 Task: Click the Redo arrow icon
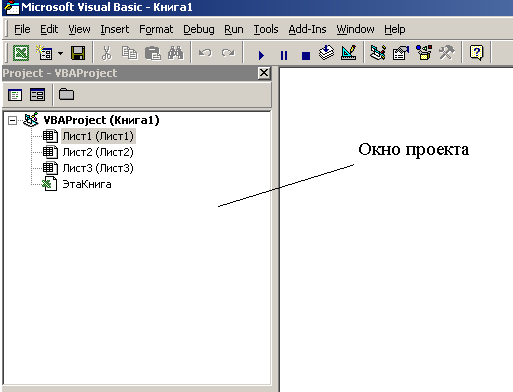(228, 53)
